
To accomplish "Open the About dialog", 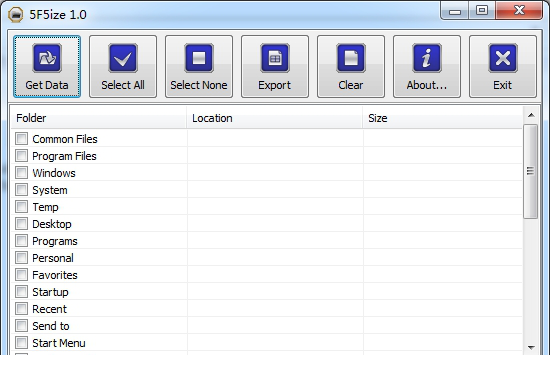I will (x=427, y=66).
